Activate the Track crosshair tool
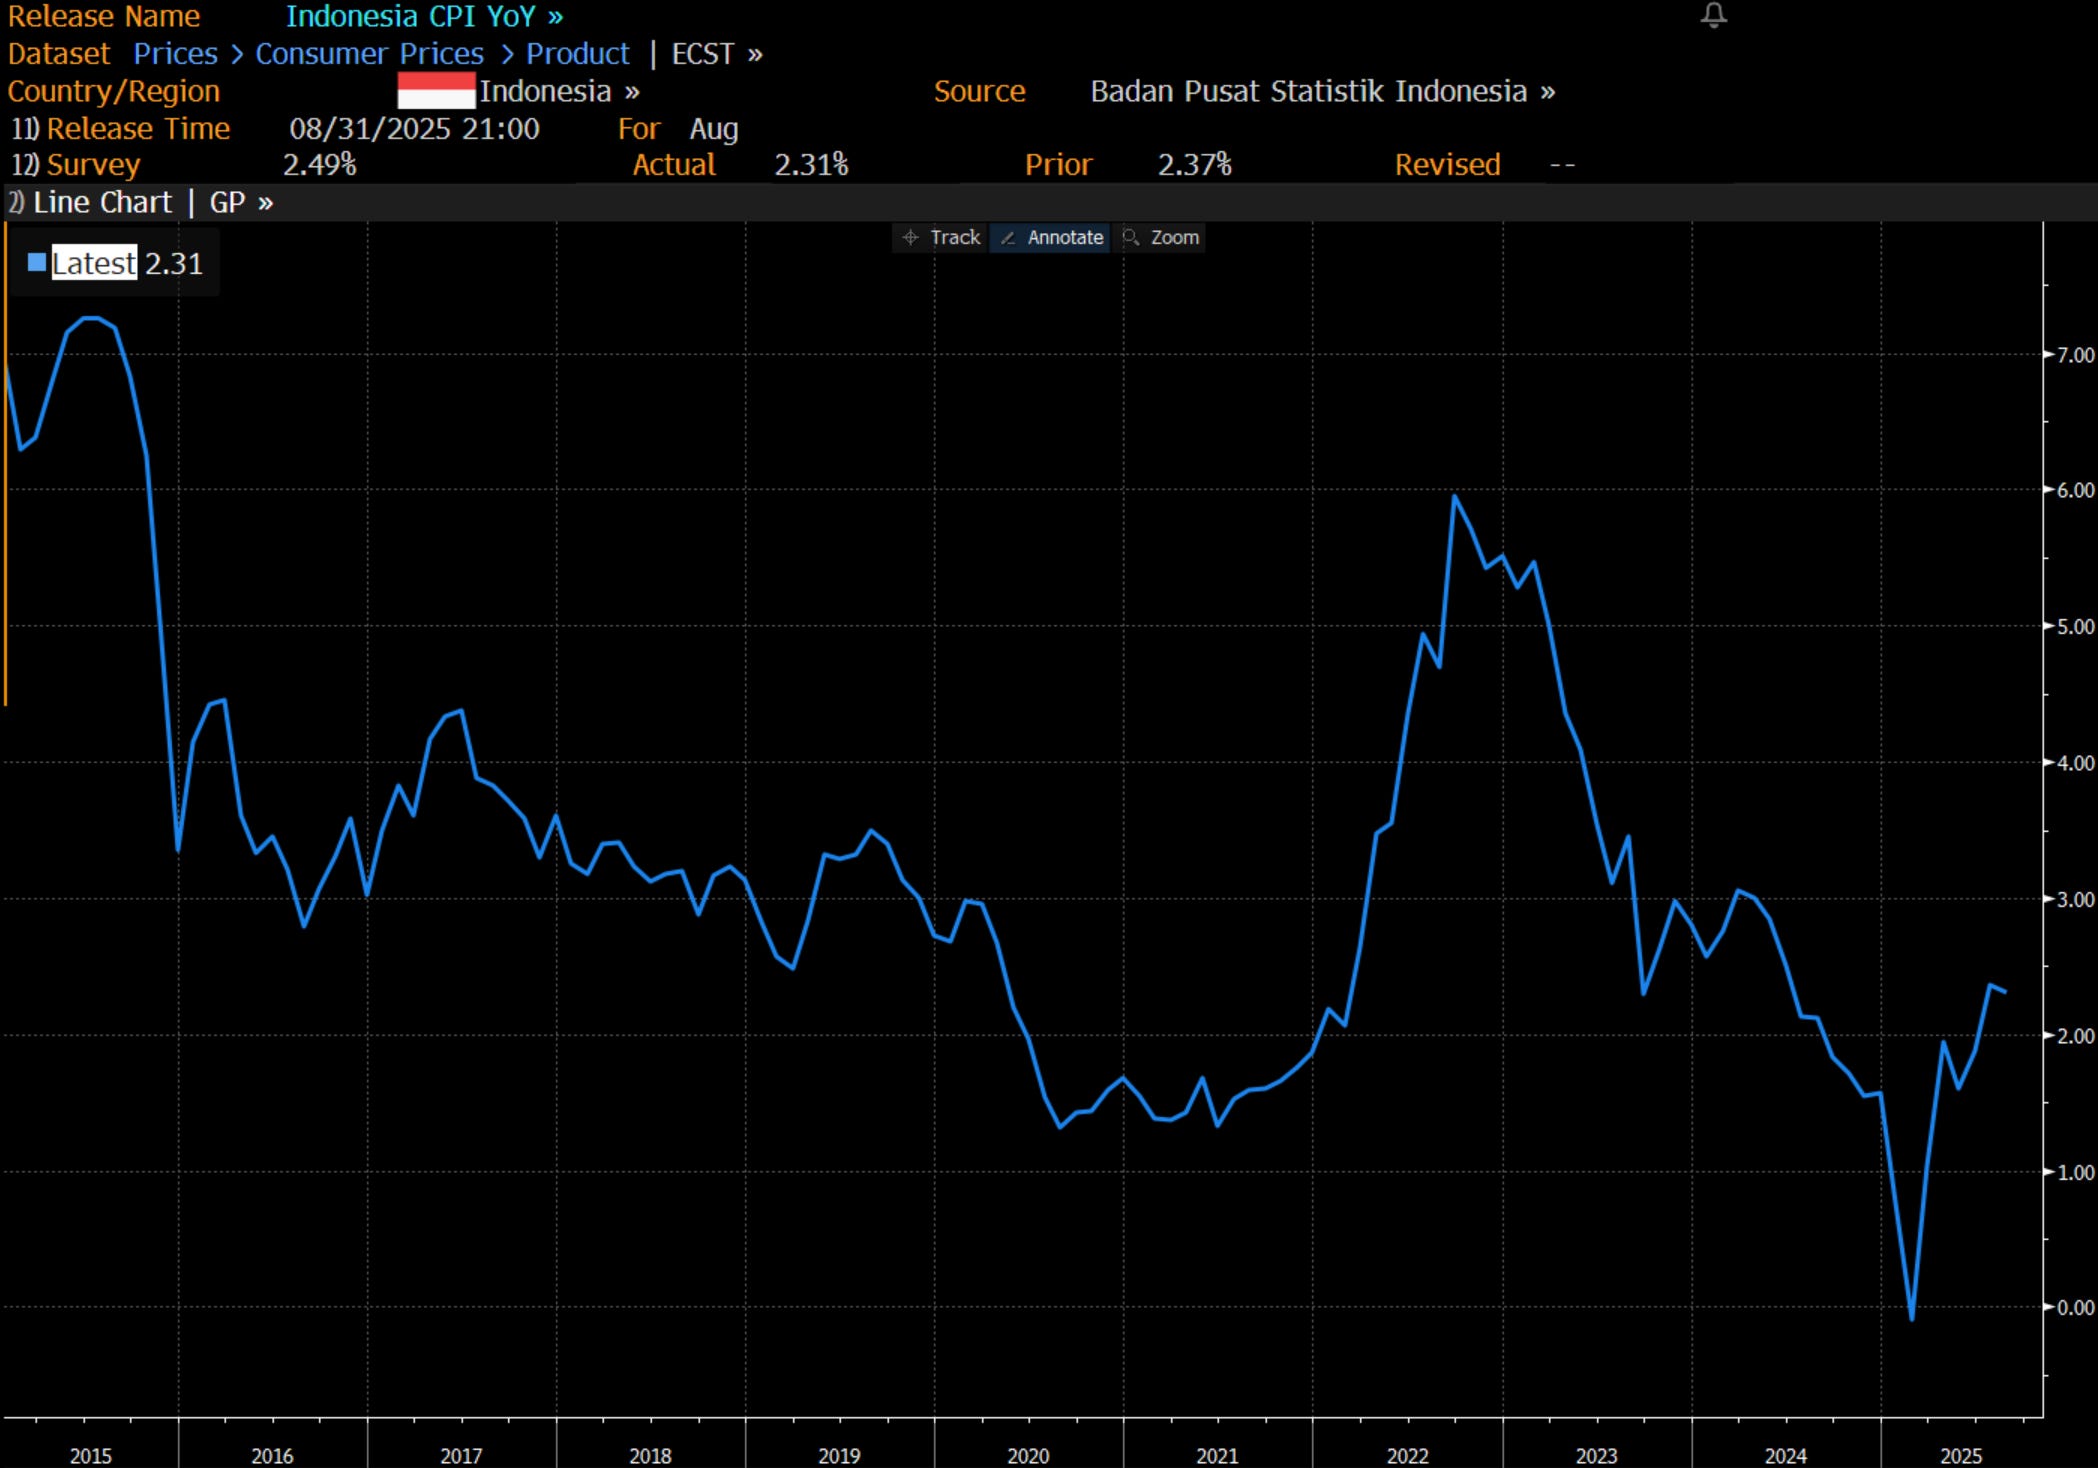Viewport: 2098px width, 1468px height. [940, 238]
